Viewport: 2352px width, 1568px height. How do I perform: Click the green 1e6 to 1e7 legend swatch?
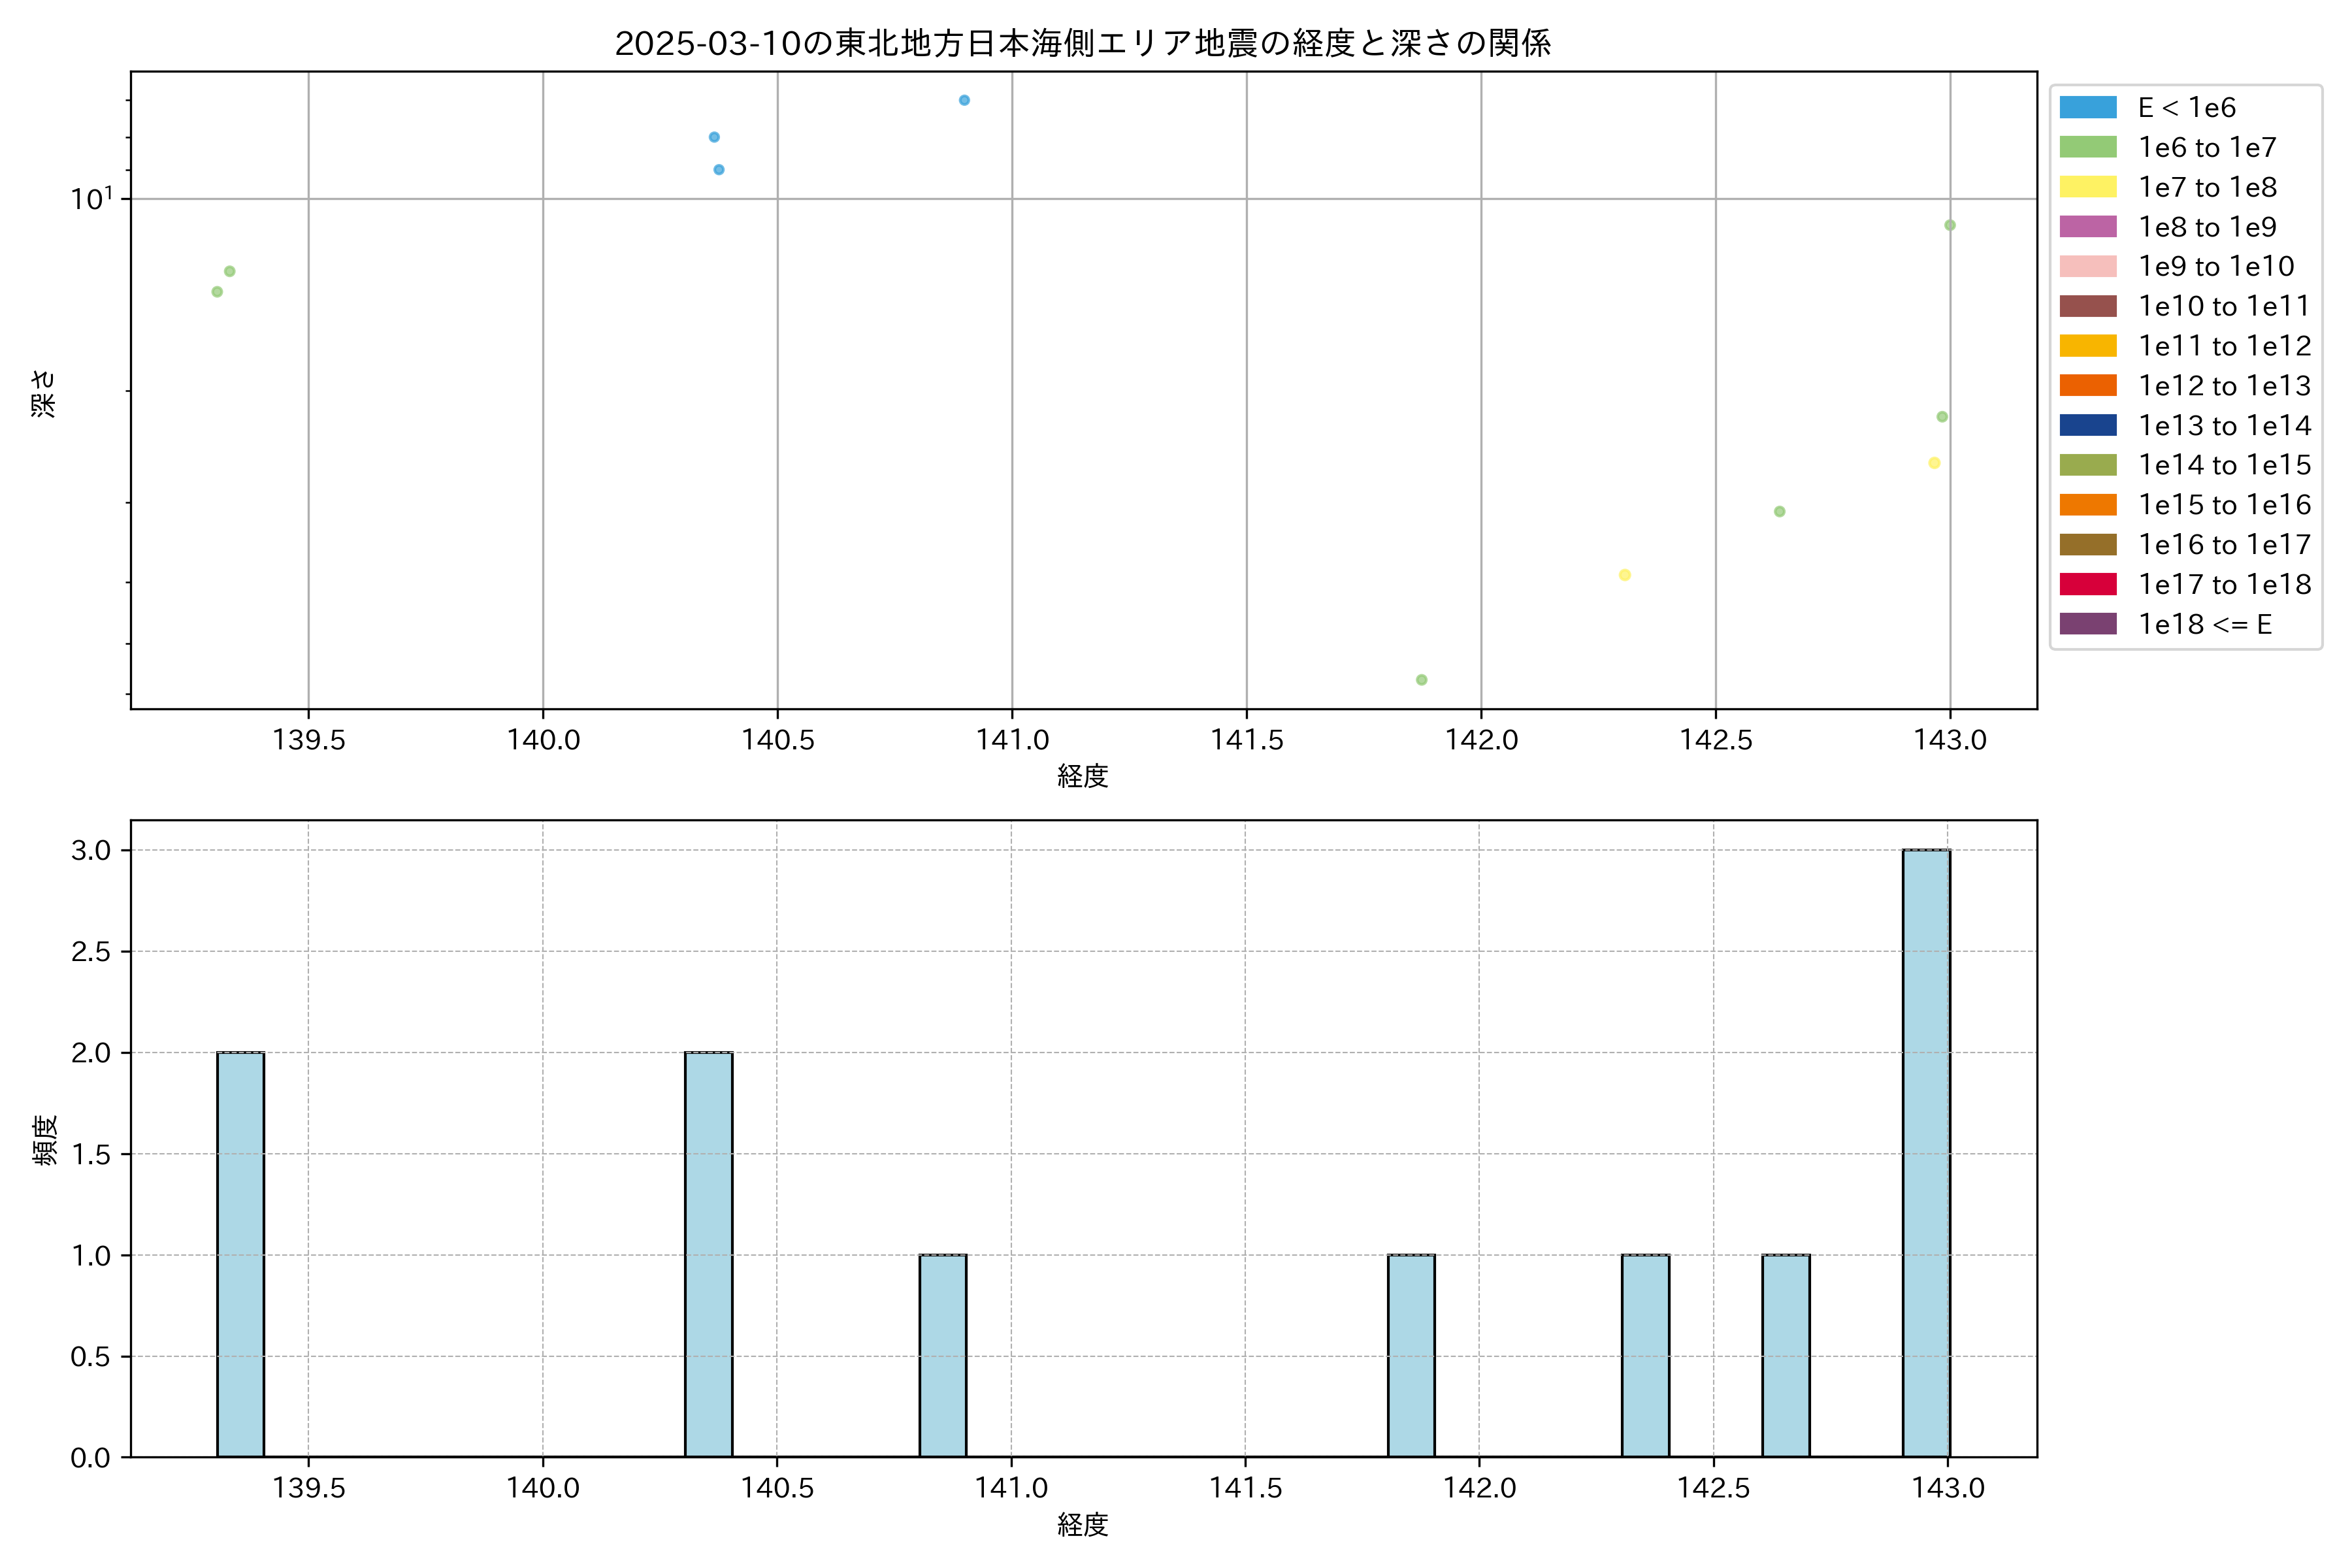click(2087, 148)
